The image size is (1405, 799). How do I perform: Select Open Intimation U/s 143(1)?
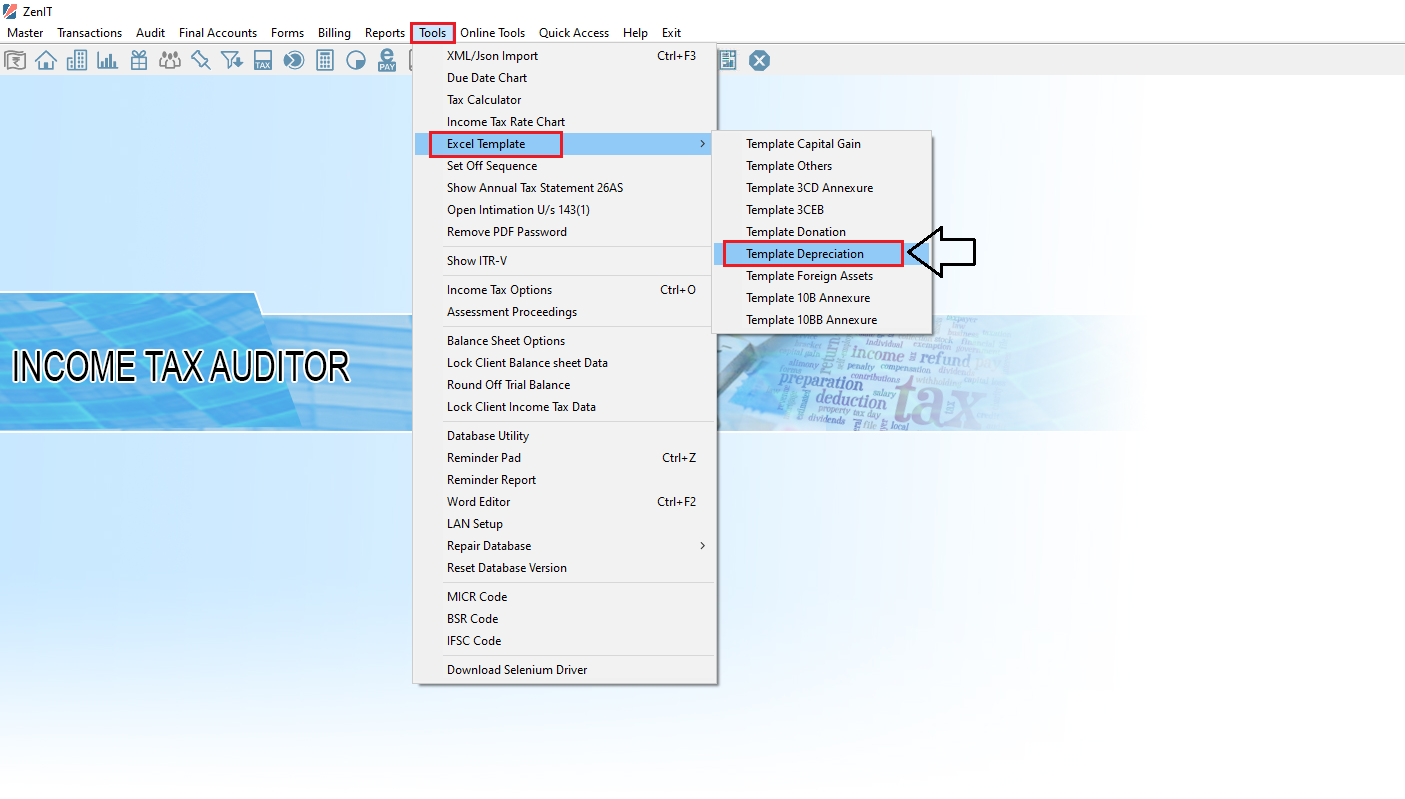pyautogui.click(x=565, y=210)
